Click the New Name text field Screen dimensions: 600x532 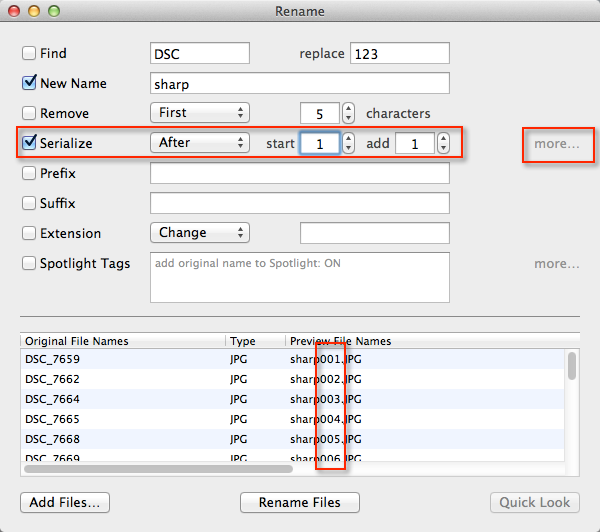[299, 83]
